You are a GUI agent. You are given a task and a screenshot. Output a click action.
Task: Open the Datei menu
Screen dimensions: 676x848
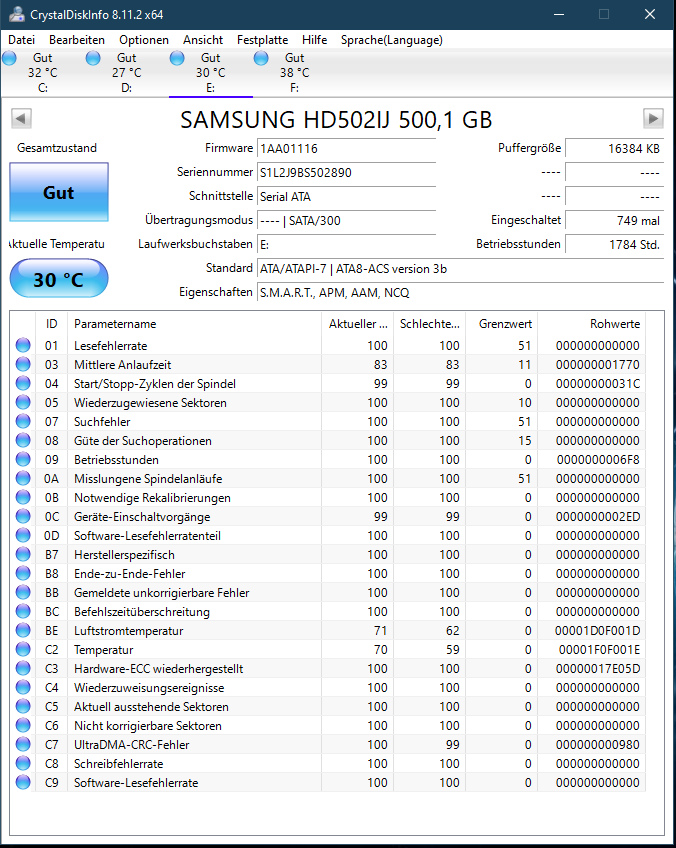point(22,39)
